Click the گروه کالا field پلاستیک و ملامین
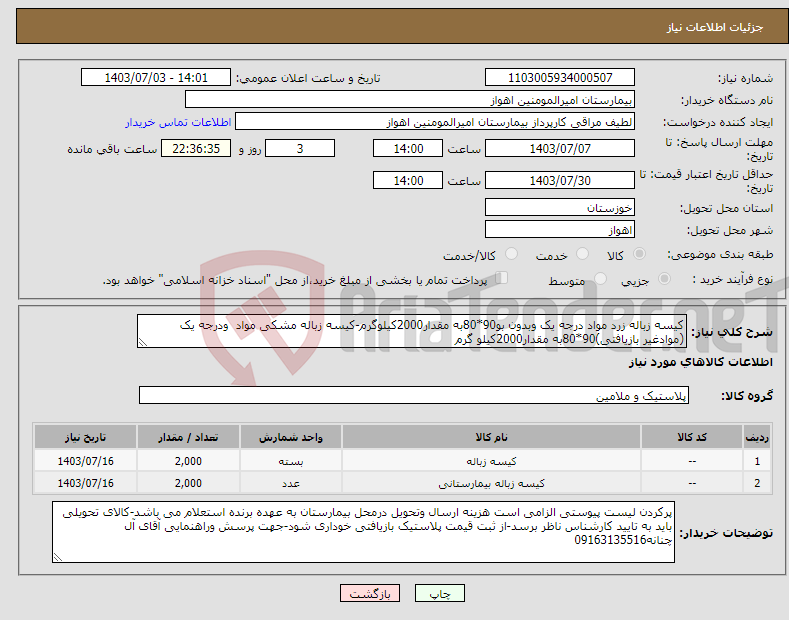The image size is (789, 620). [x=414, y=396]
